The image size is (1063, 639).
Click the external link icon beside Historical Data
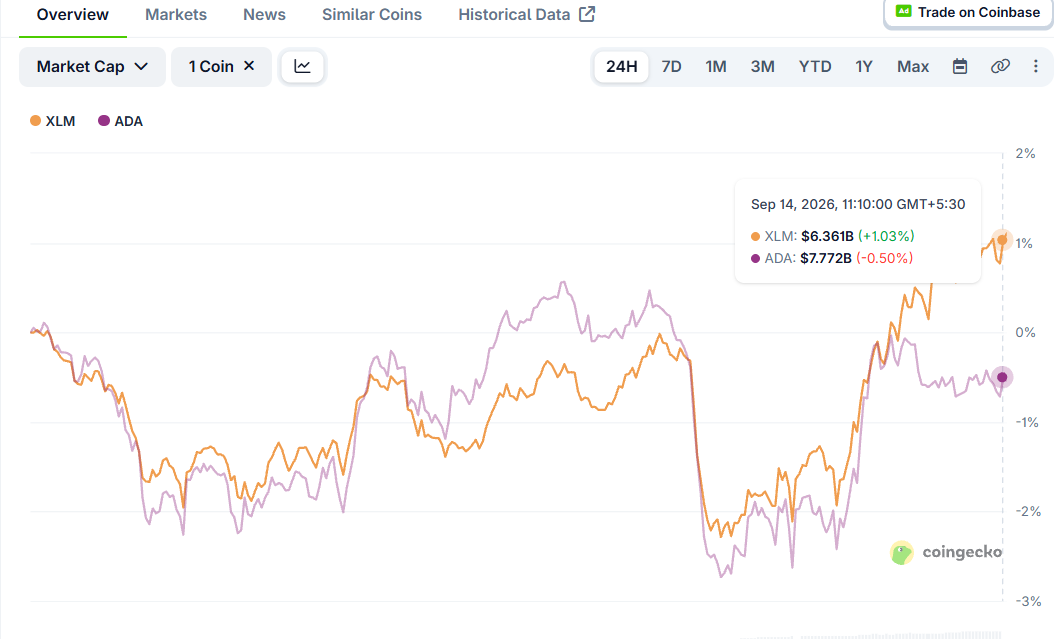click(587, 14)
